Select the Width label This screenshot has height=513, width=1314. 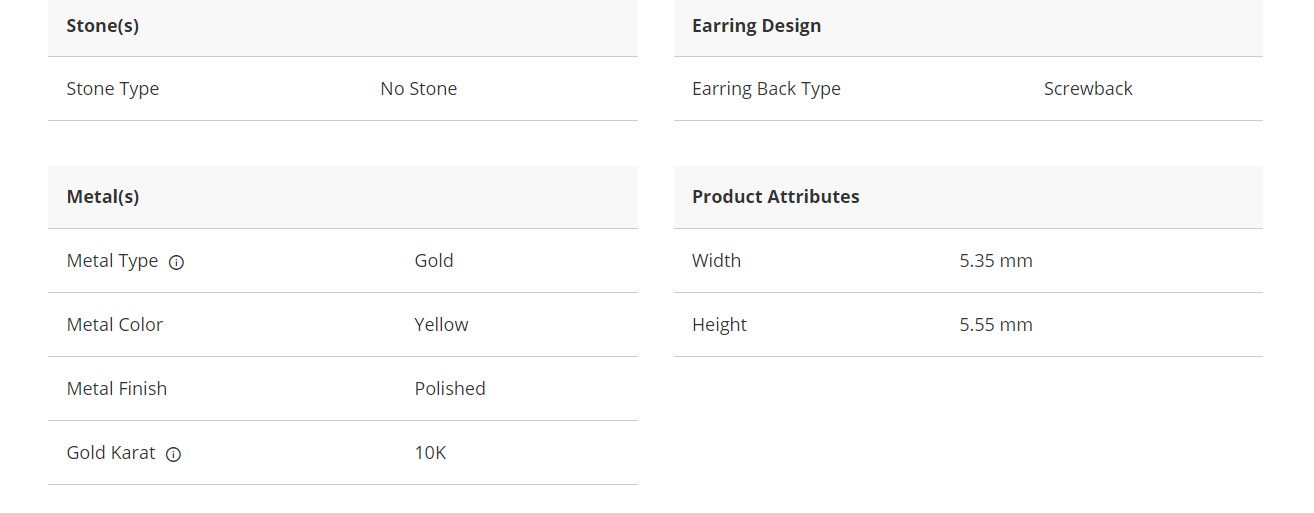[x=716, y=261]
